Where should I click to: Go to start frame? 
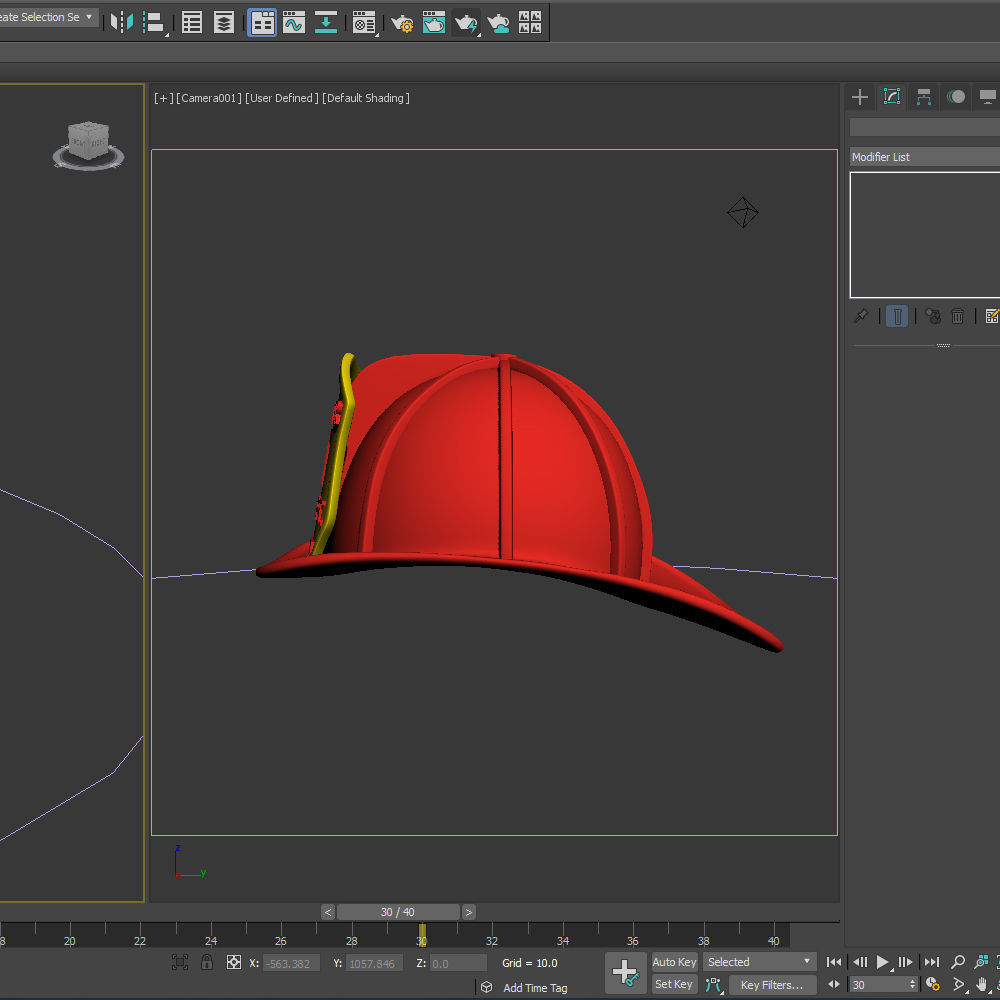[834, 962]
